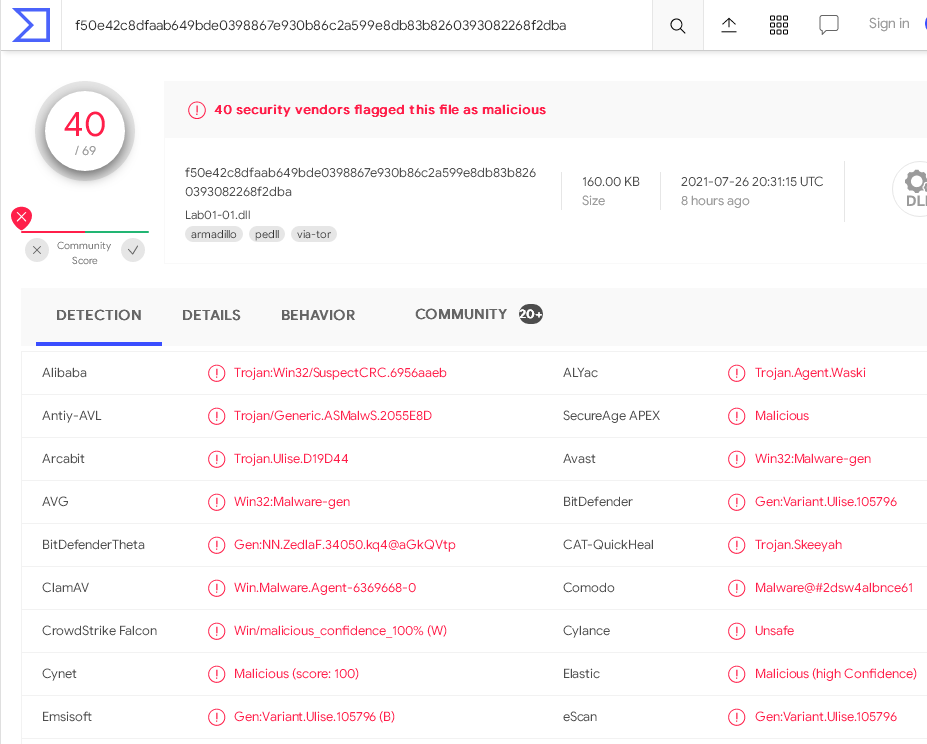
Task: Select Trojan.Ulise.D19D44 result
Action: pyautogui.click(x=291, y=458)
